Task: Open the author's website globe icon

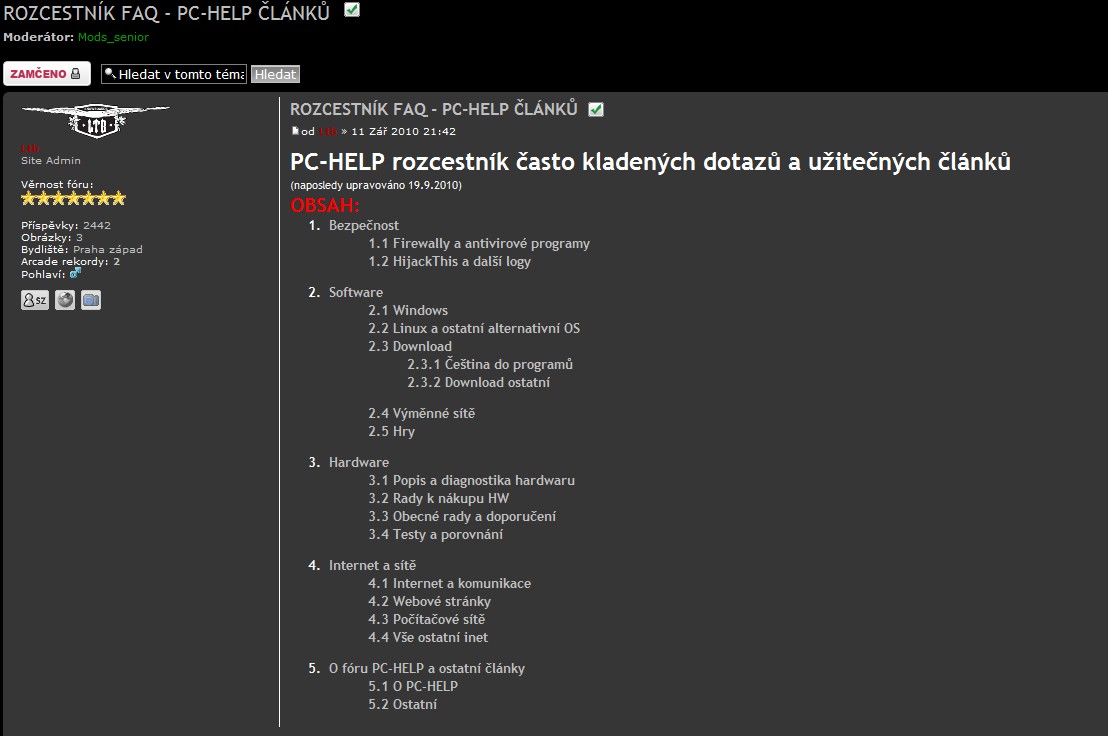Action: coord(65,300)
